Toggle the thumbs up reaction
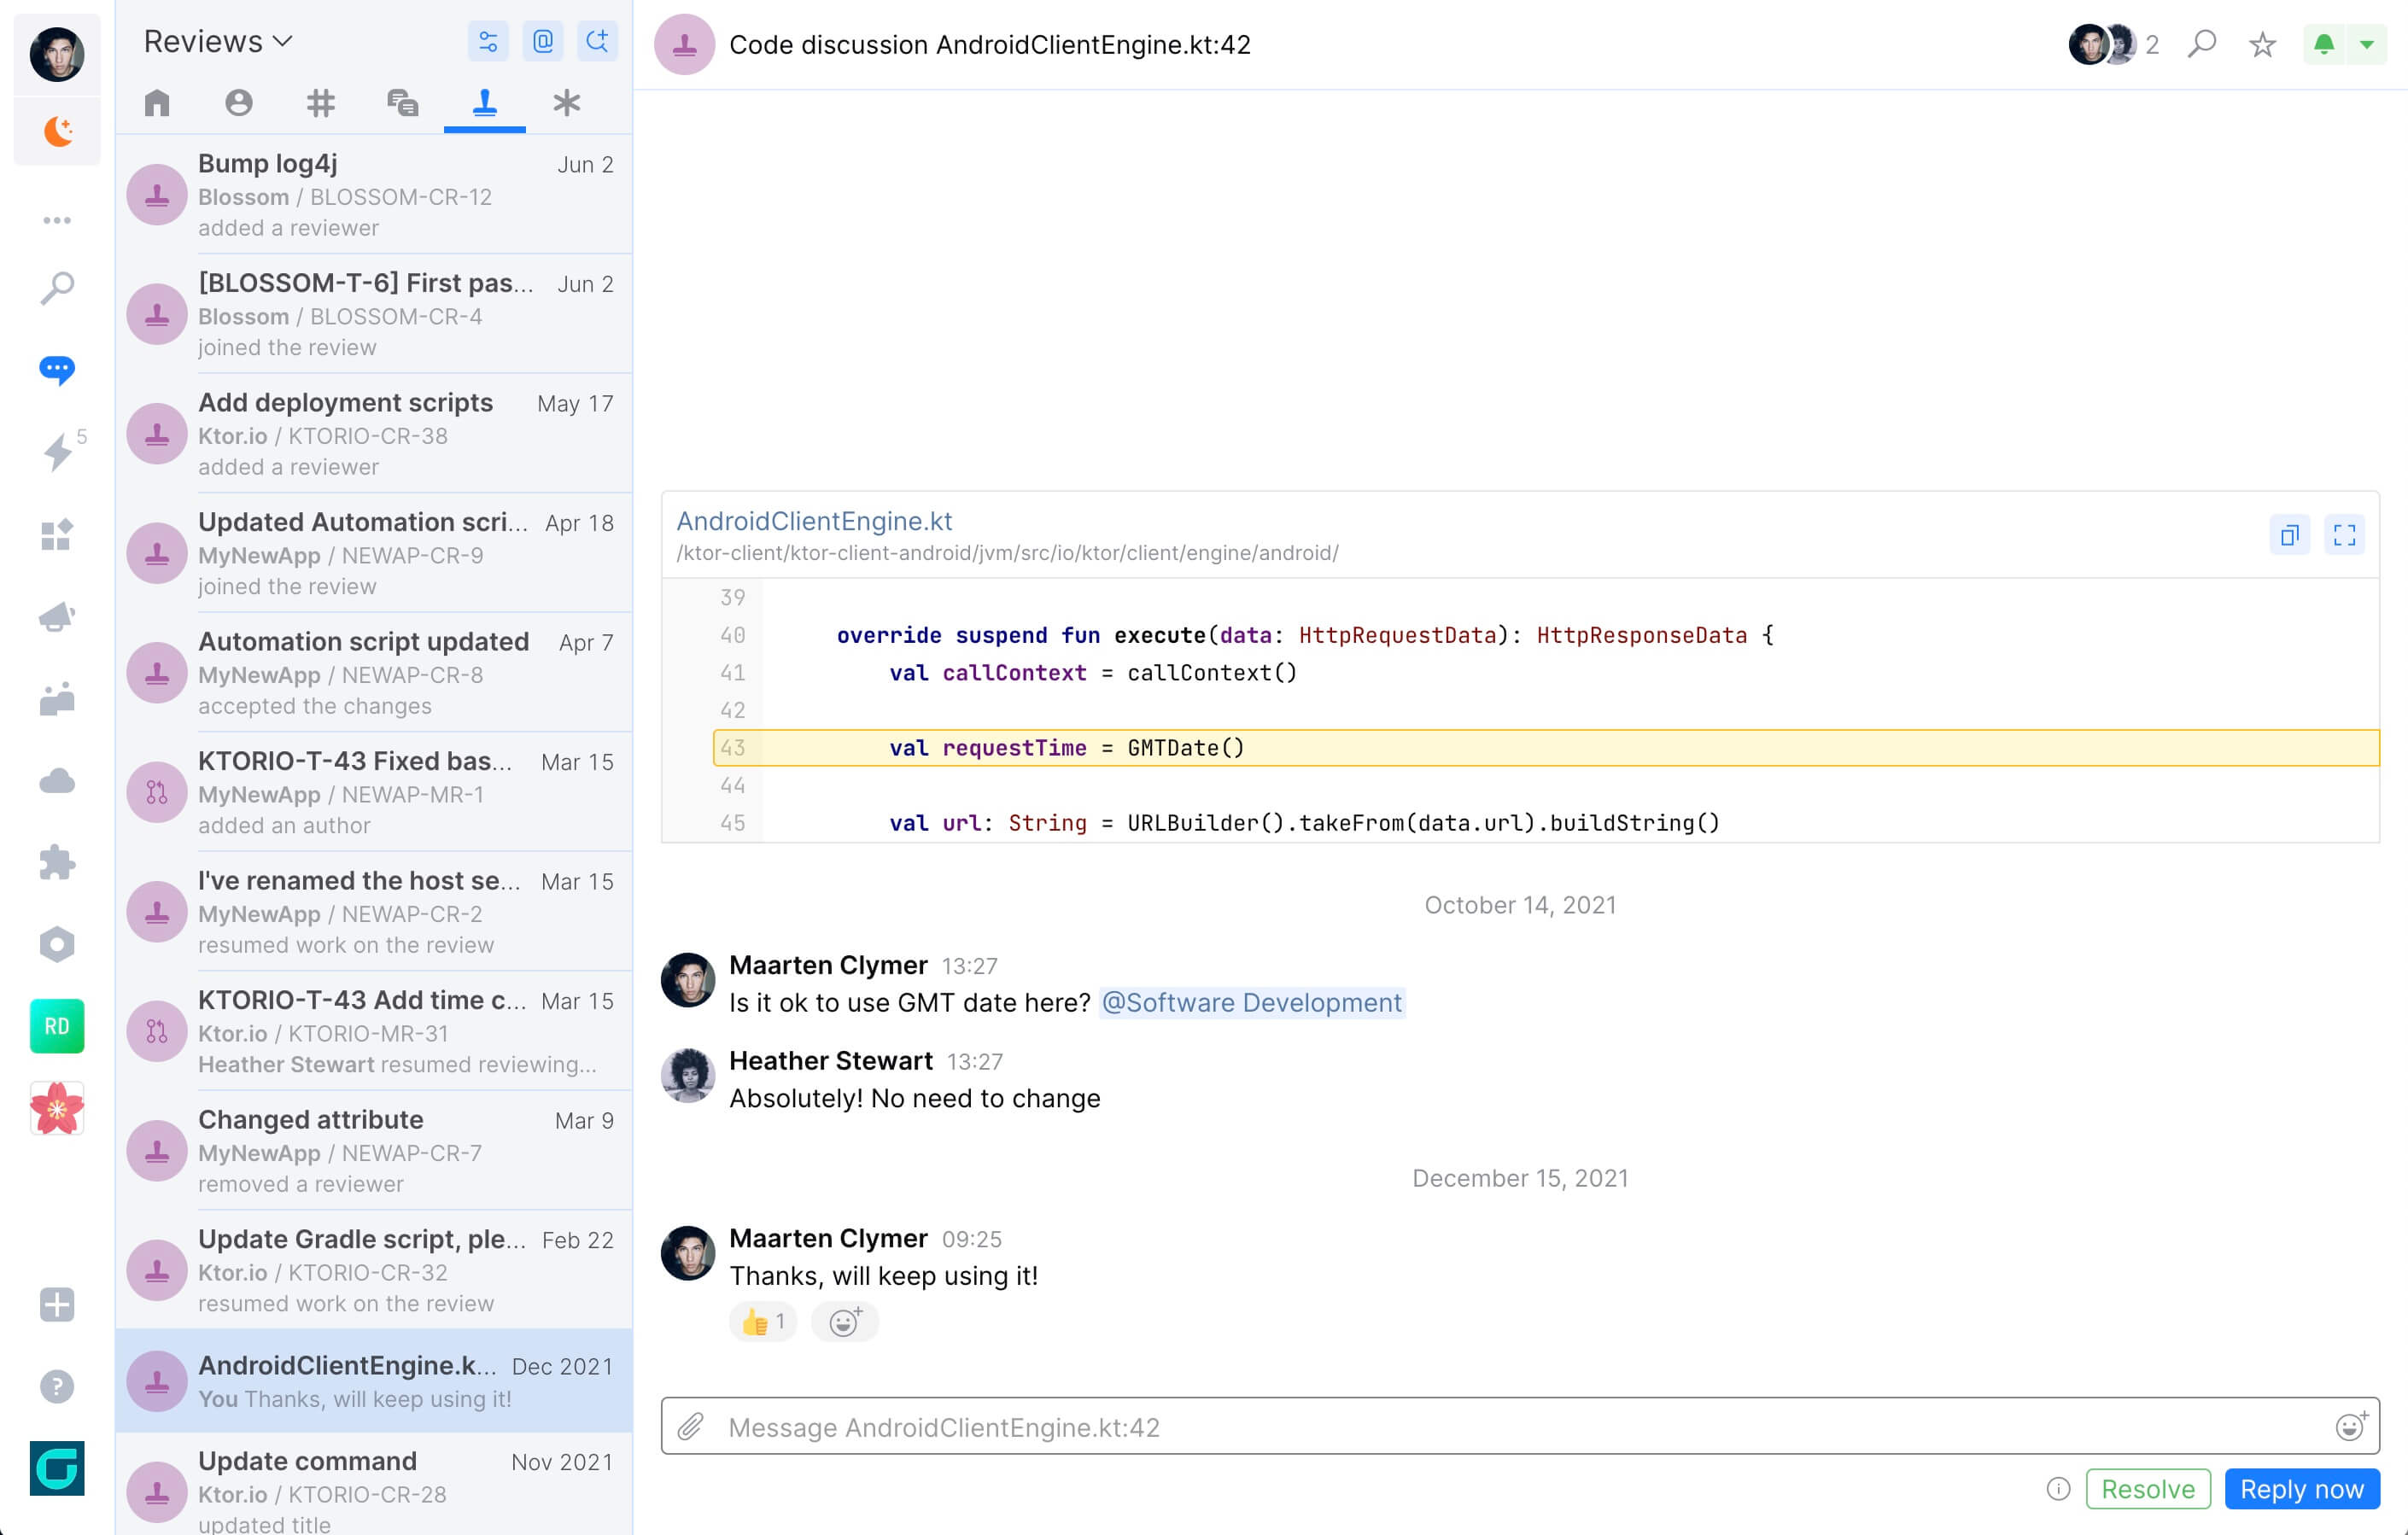The width and height of the screenshot is (2408, 1535). pos(762,1322)
